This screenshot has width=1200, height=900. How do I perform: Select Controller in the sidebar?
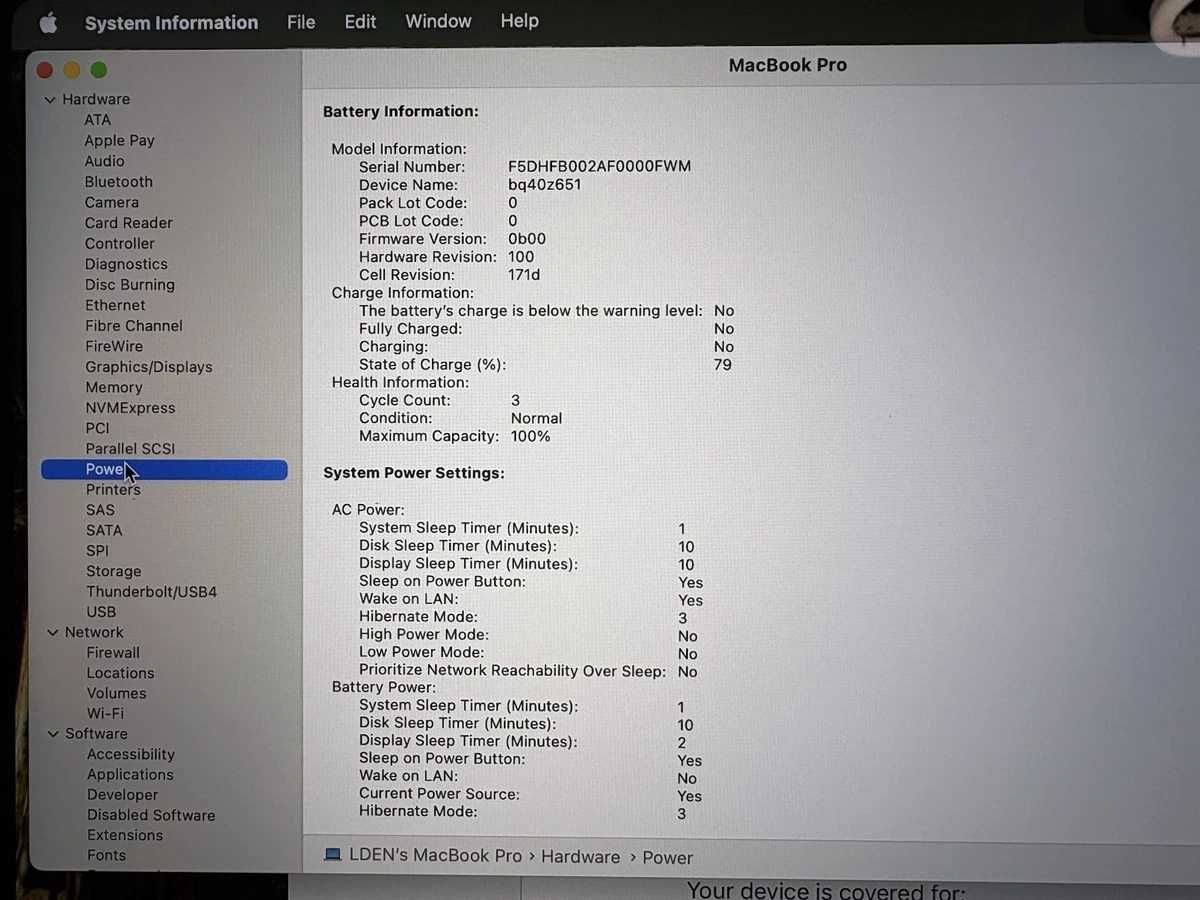(x=119, y=244)
